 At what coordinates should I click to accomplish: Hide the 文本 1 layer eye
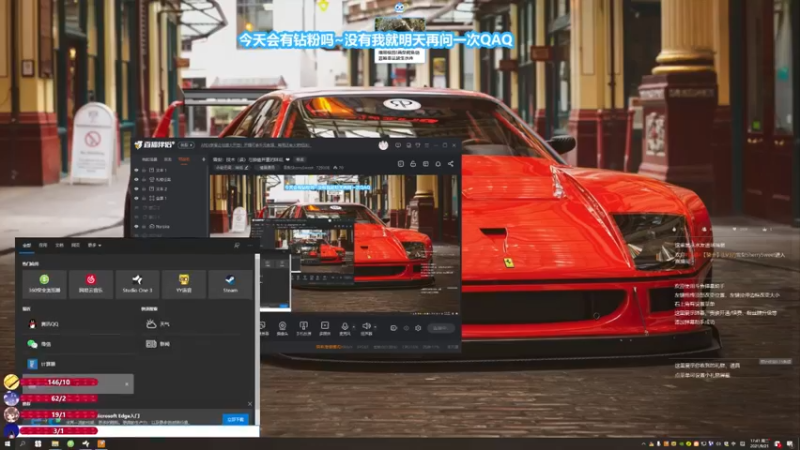(x=136, y=170)
